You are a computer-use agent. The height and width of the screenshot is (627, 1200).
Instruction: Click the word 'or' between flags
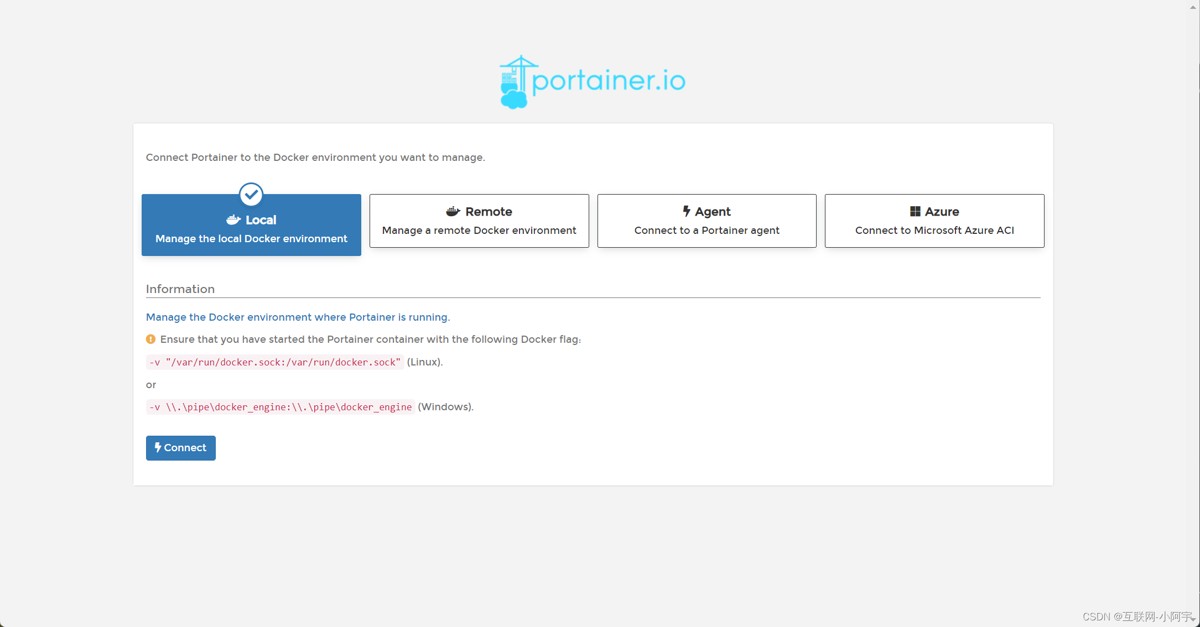(151, 385)
